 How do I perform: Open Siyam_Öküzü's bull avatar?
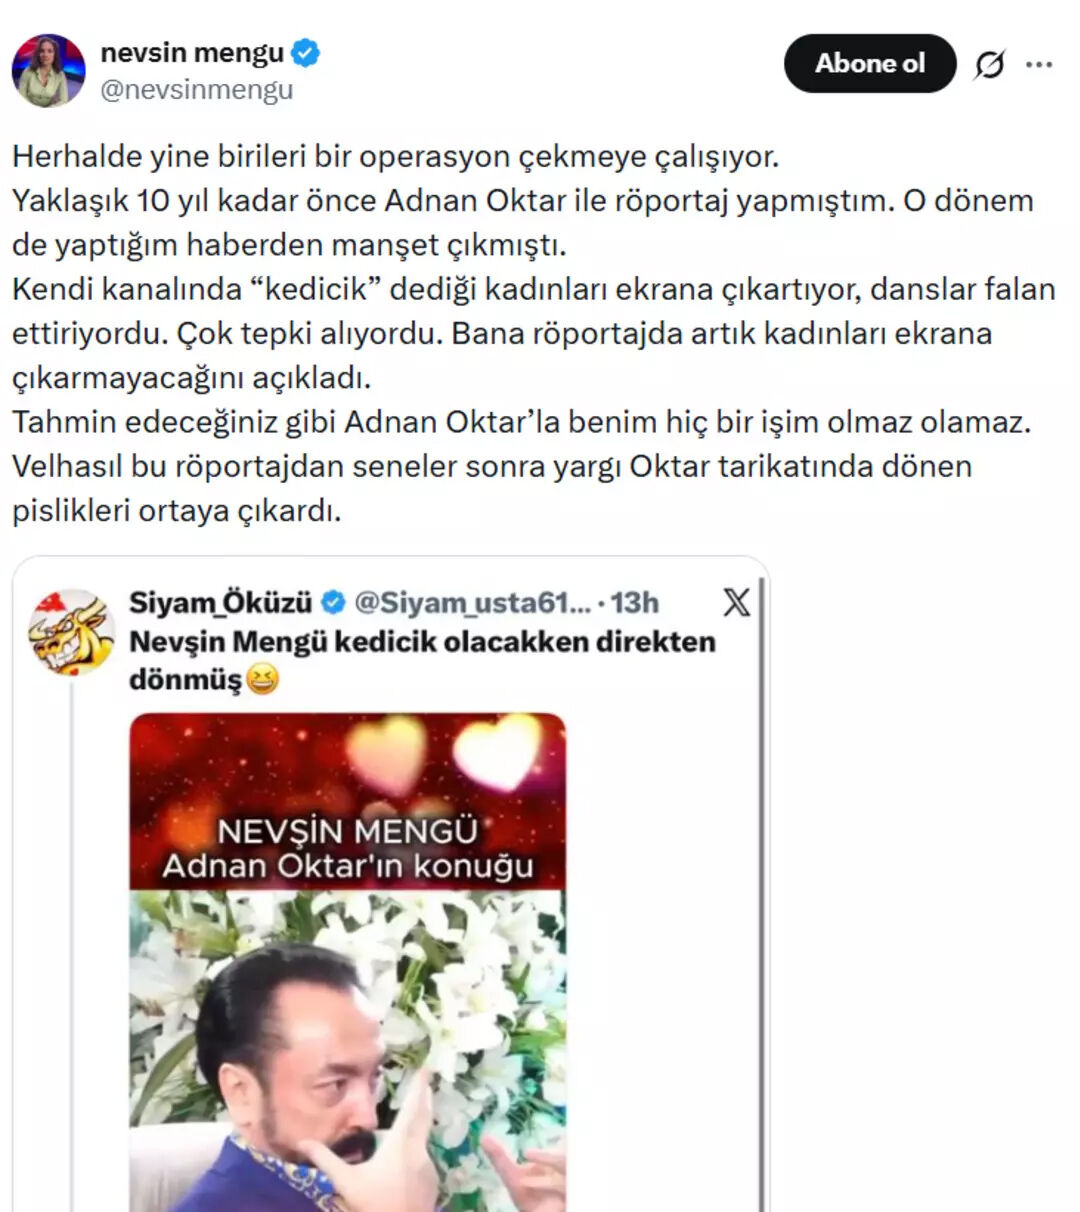pos(71,632)
